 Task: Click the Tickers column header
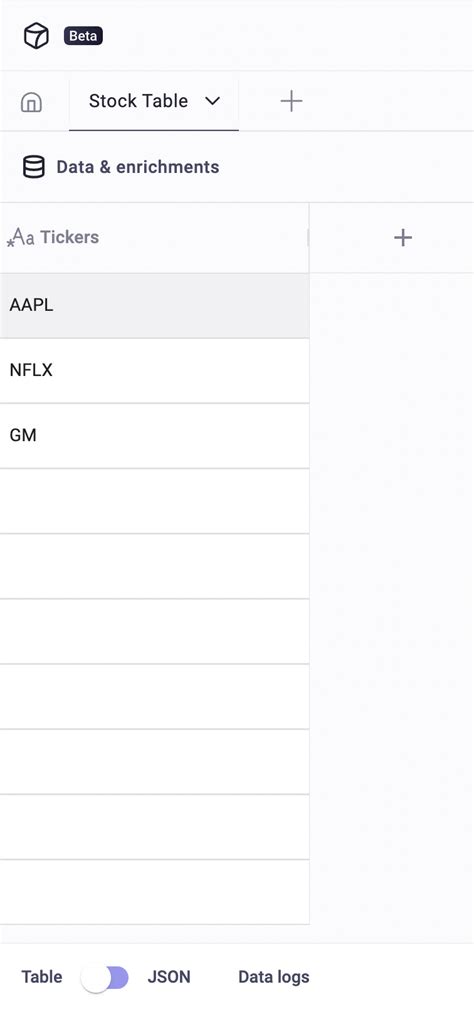coord(154,237)
